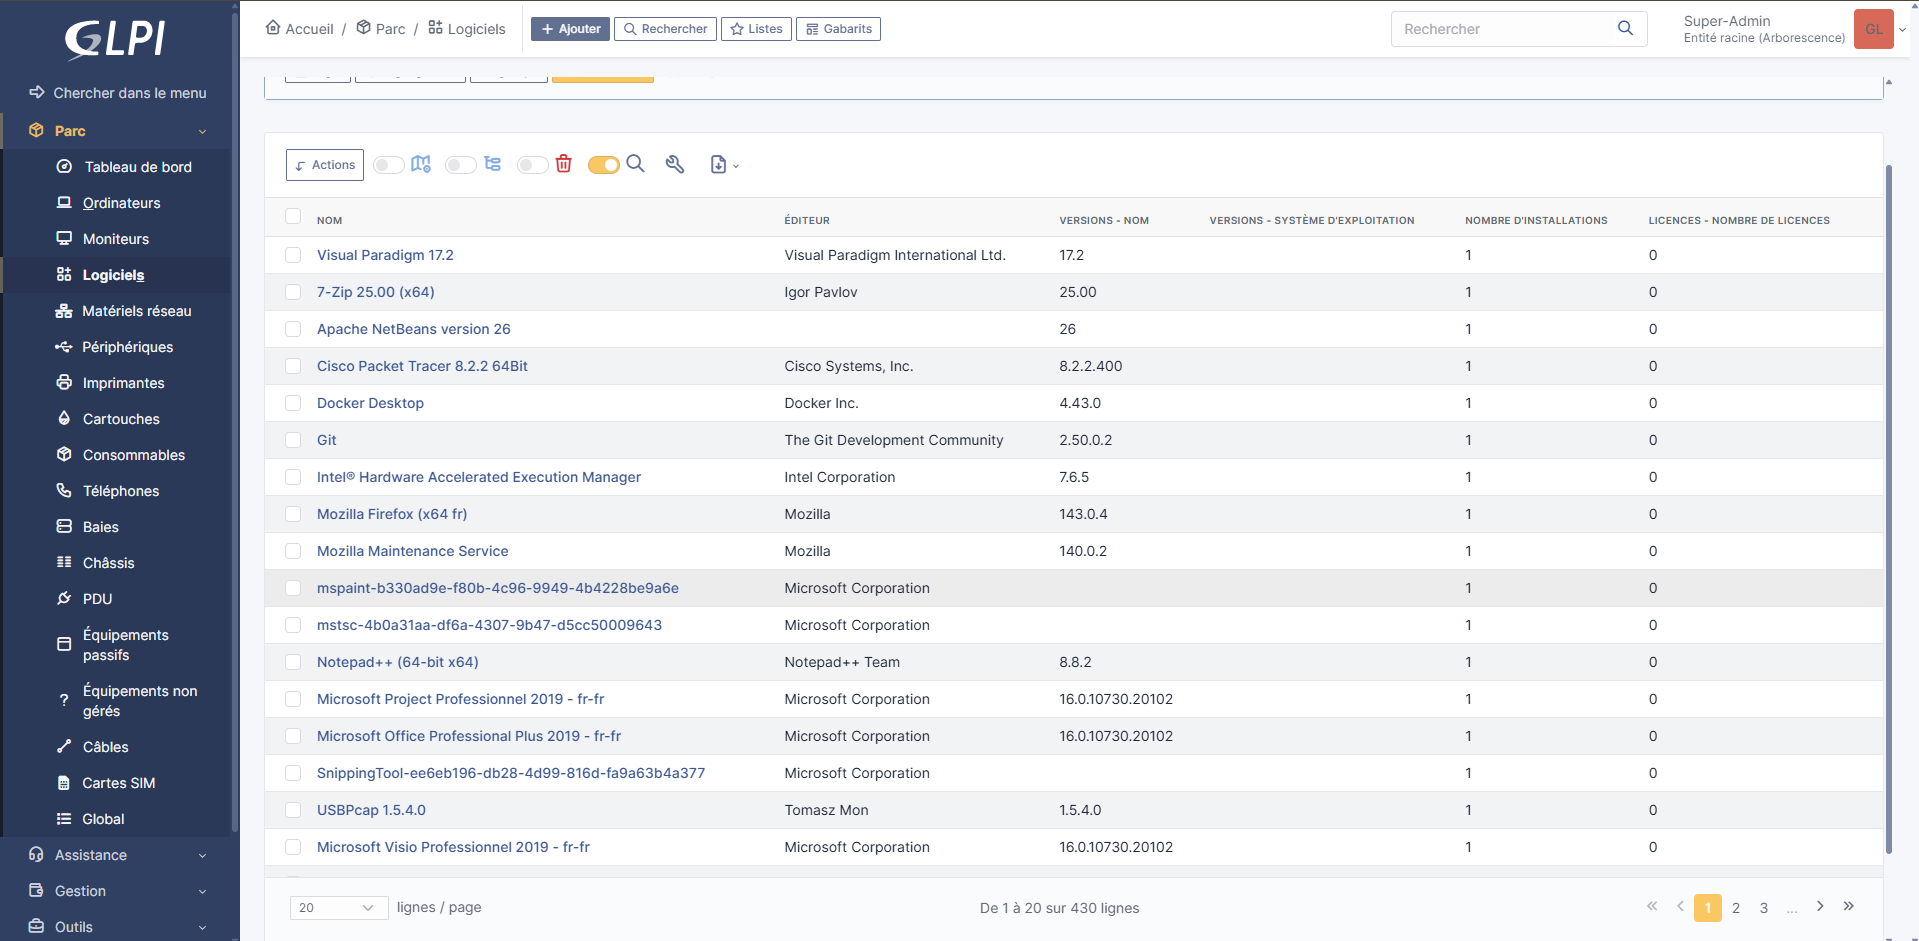Go to page 3
The height and width of the screenshot is (941, 1919).
1764,907
